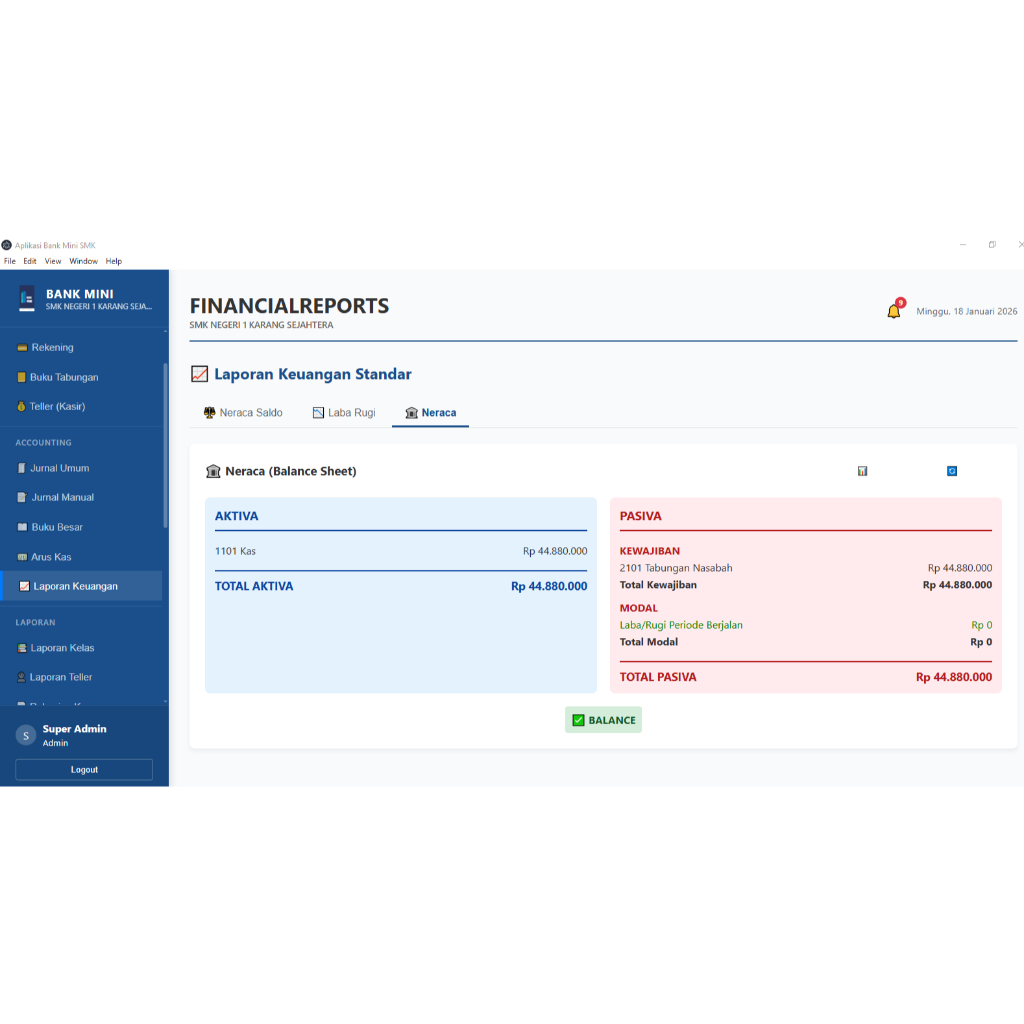1024x1024 pixels.
Task: Click the chart icon beside Laporan Keuangan Standar
Action: pyautogui.click(x=199, y=374)
